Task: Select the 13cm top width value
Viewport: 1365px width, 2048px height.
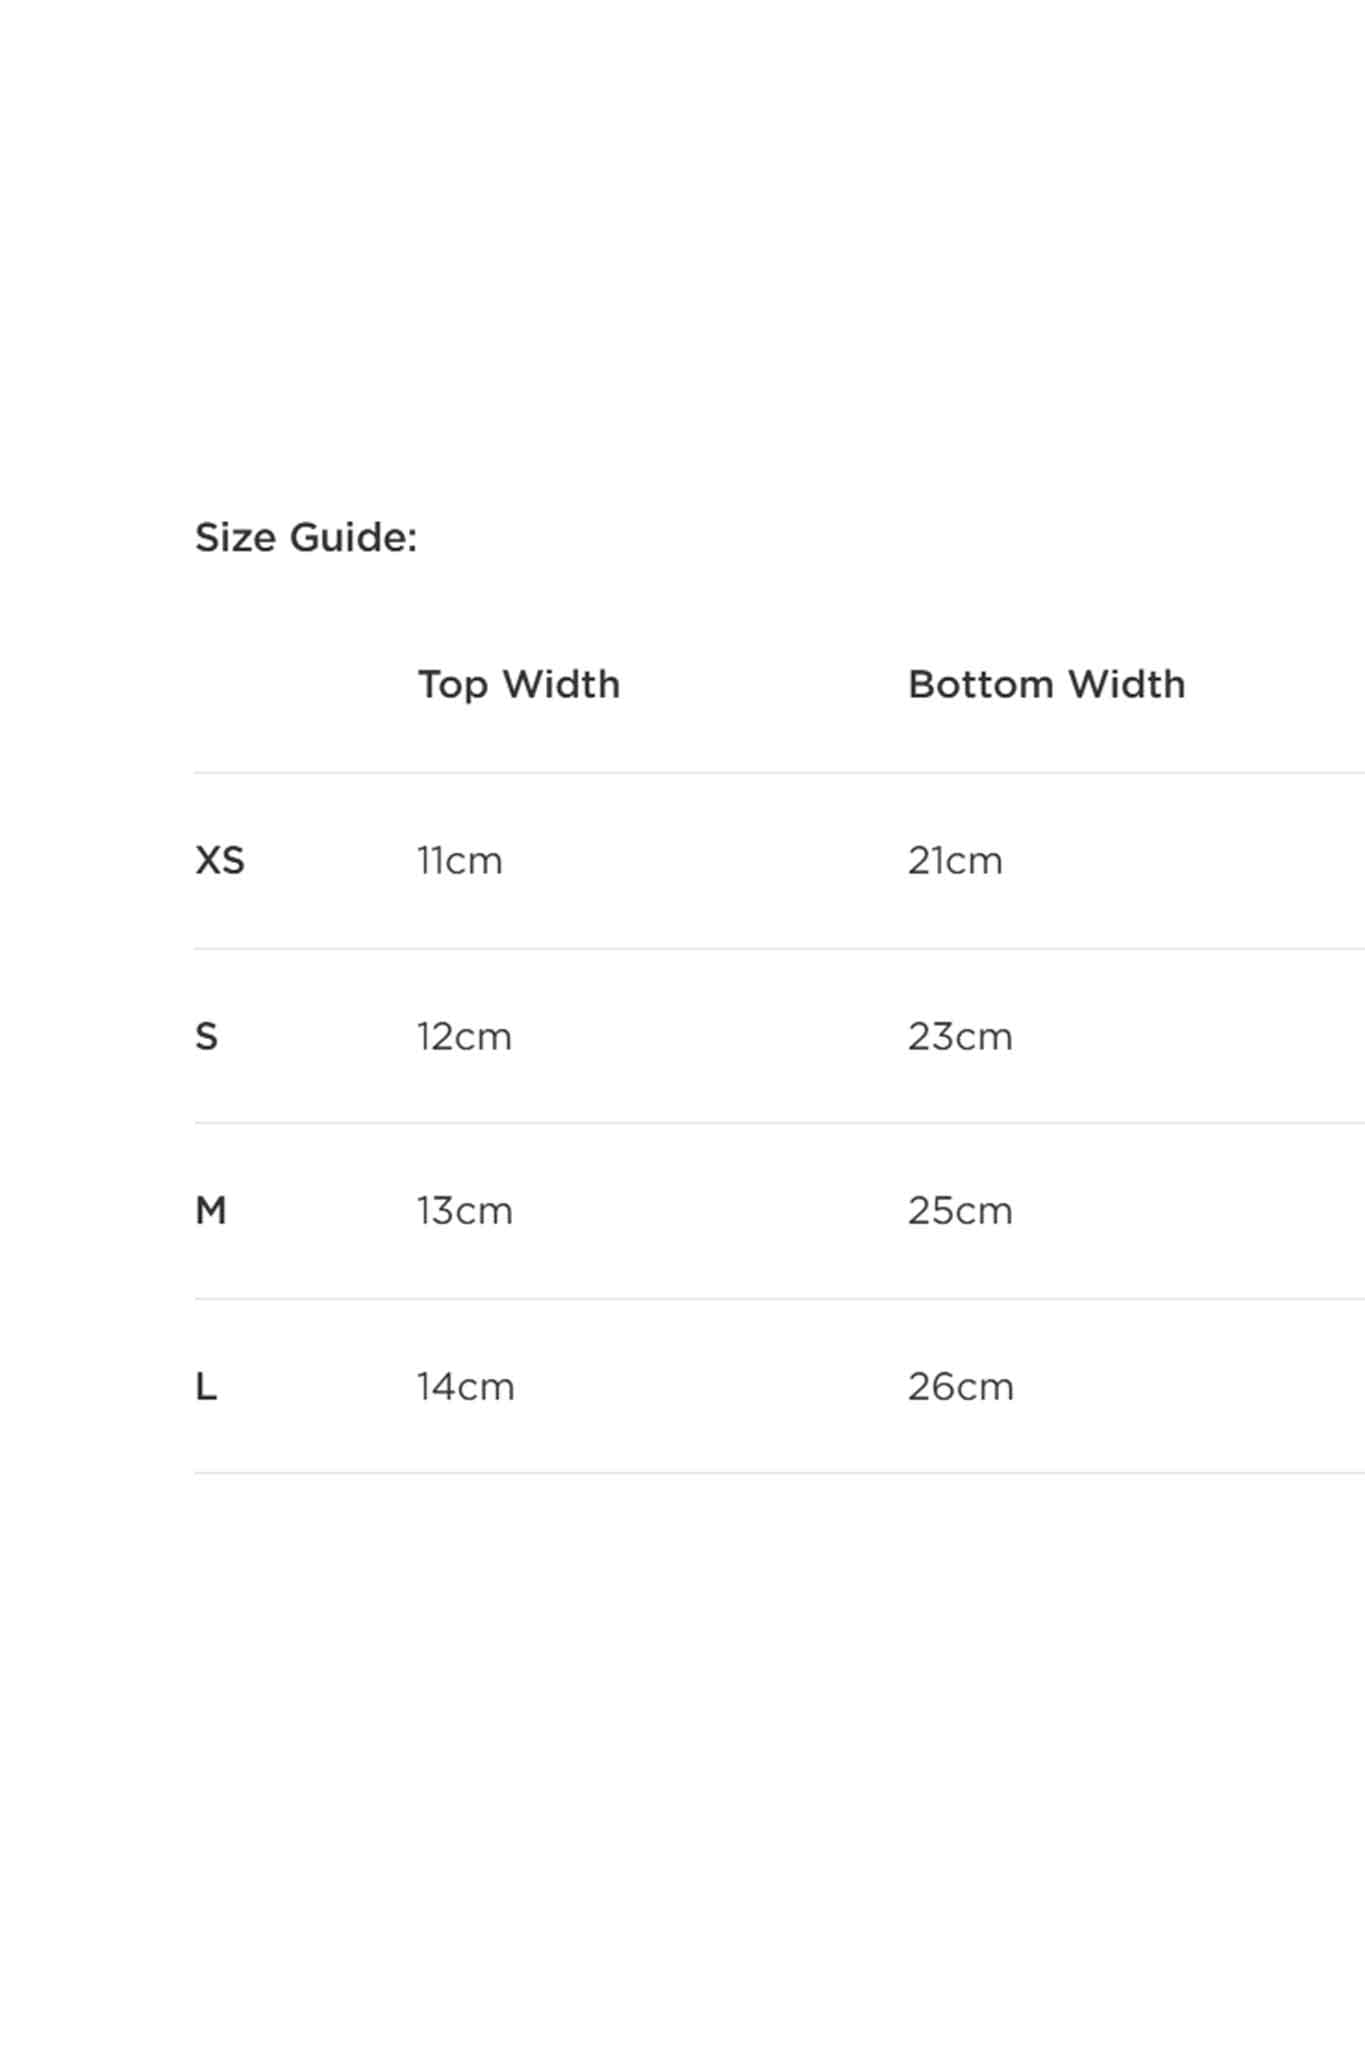Action: click(465, 1211)
